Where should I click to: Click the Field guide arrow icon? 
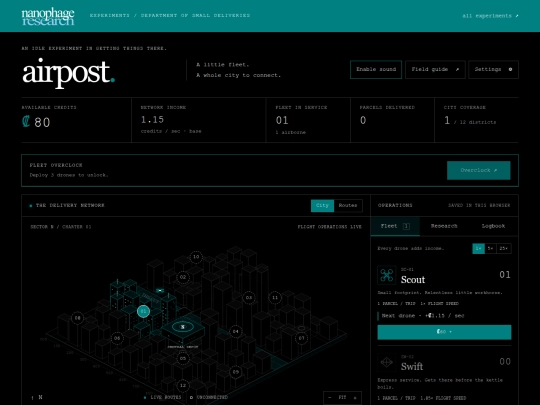(457, 69)
